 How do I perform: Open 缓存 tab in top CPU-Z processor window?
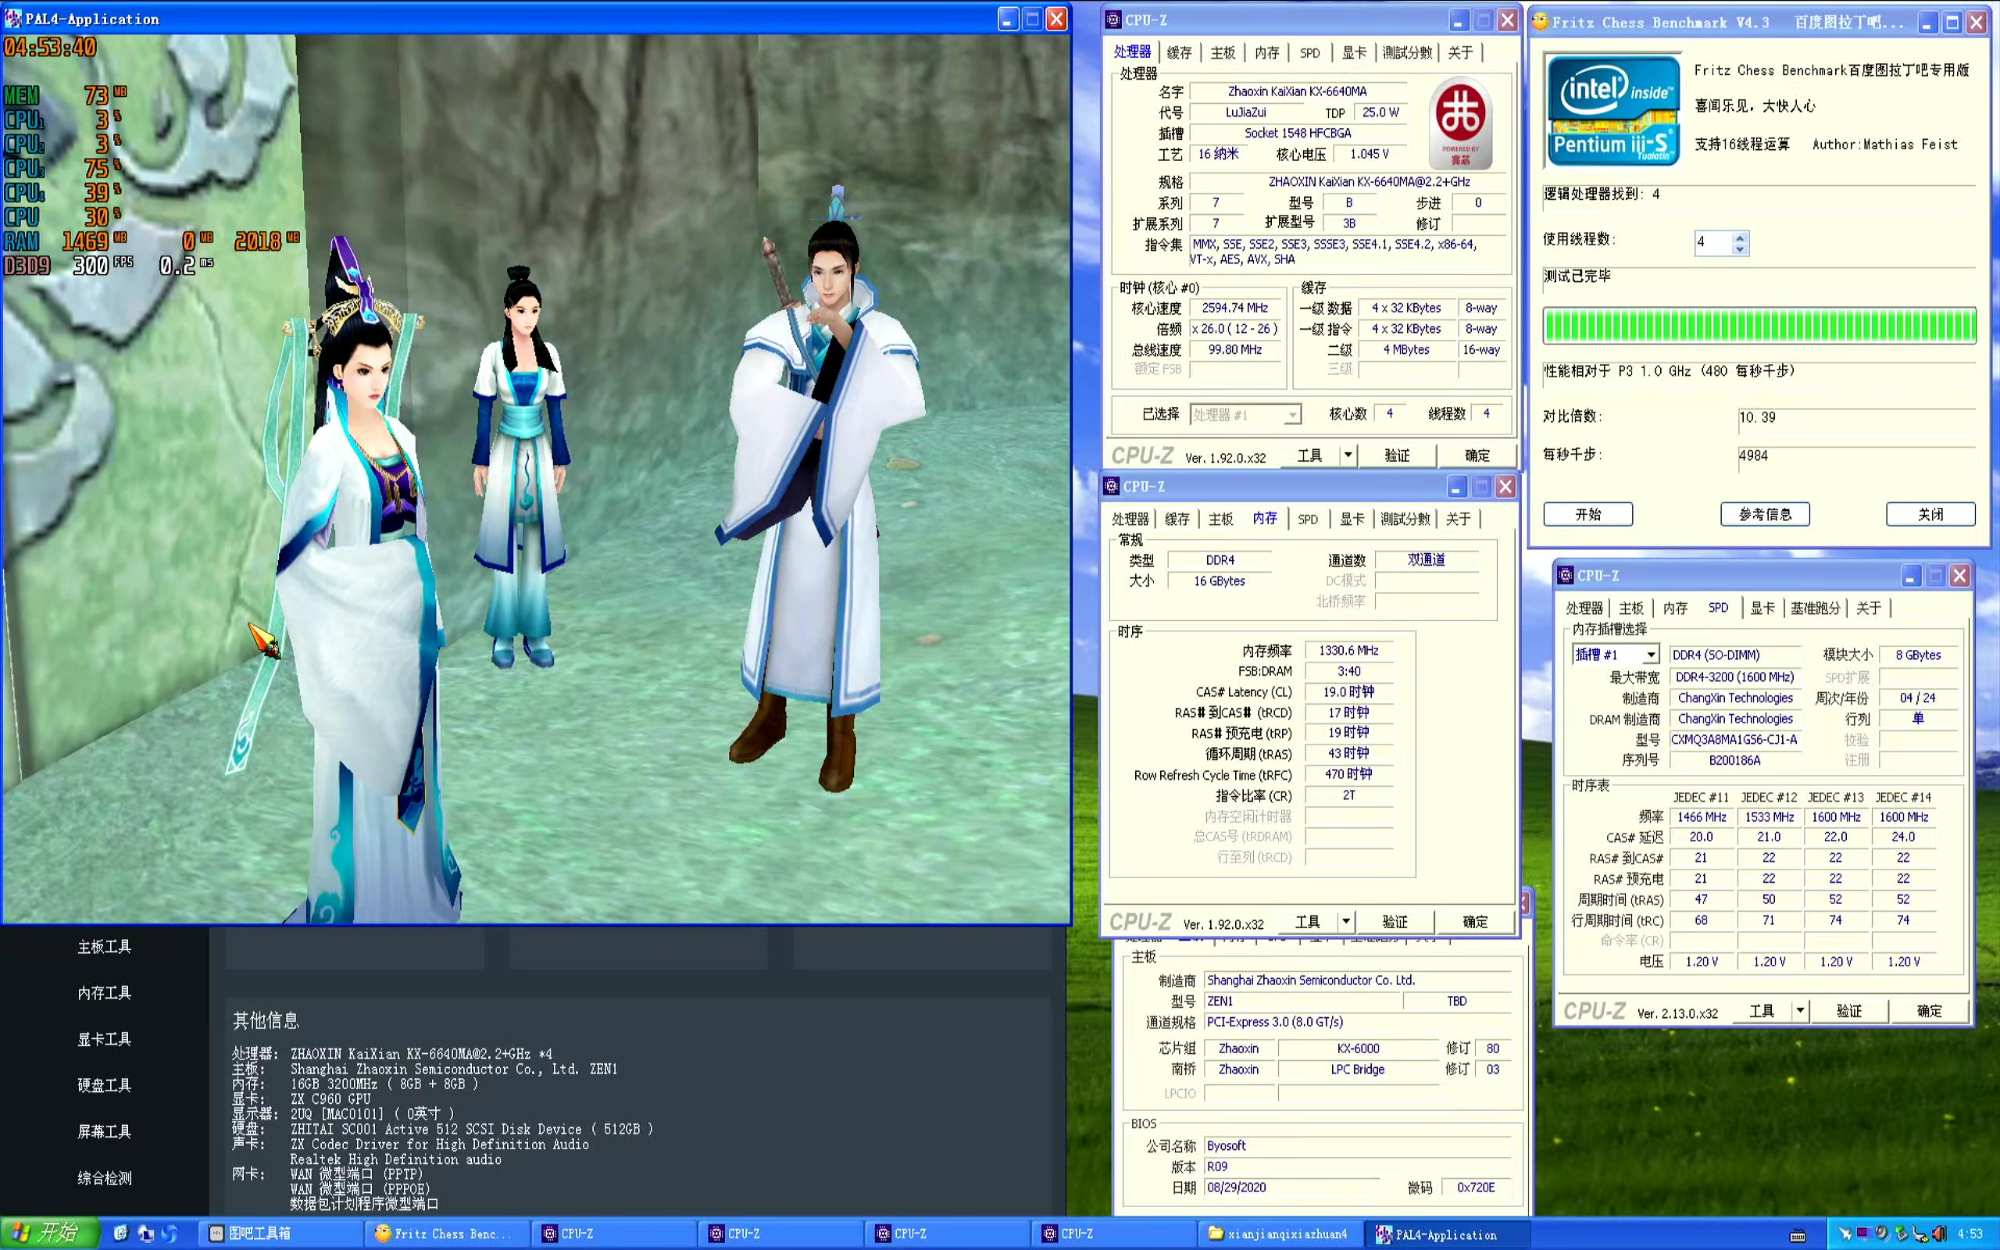point(1179,52)
